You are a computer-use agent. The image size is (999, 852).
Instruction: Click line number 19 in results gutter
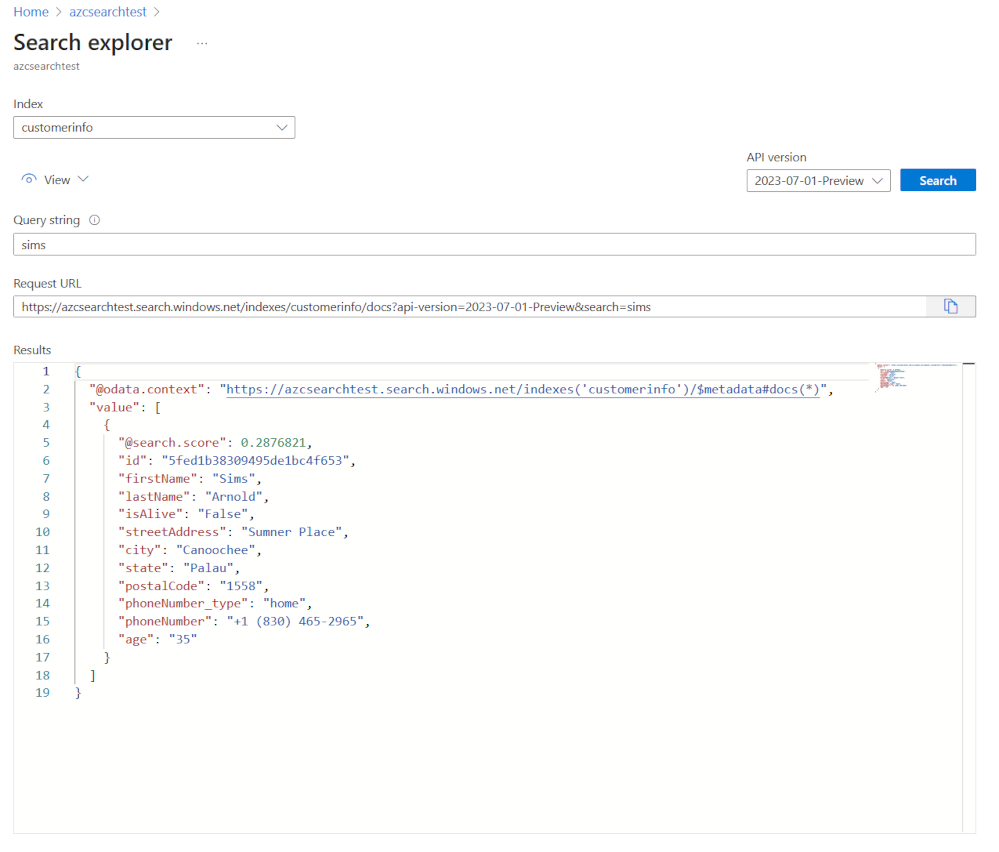point(42,692)
